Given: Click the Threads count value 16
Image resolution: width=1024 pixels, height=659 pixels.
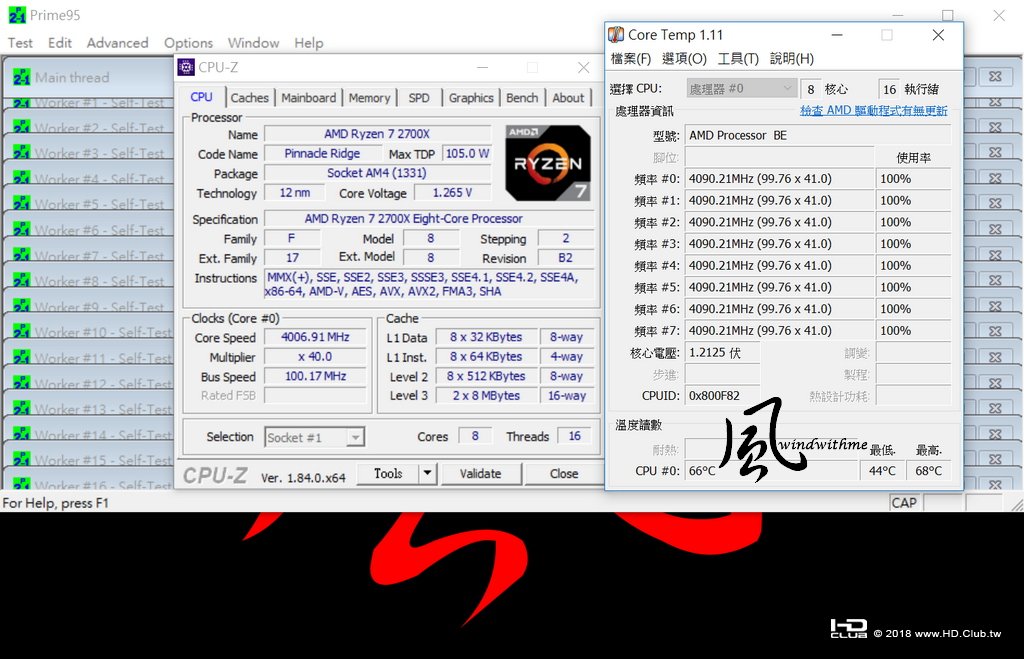Looking at the screenshot, I should (575, 436).
